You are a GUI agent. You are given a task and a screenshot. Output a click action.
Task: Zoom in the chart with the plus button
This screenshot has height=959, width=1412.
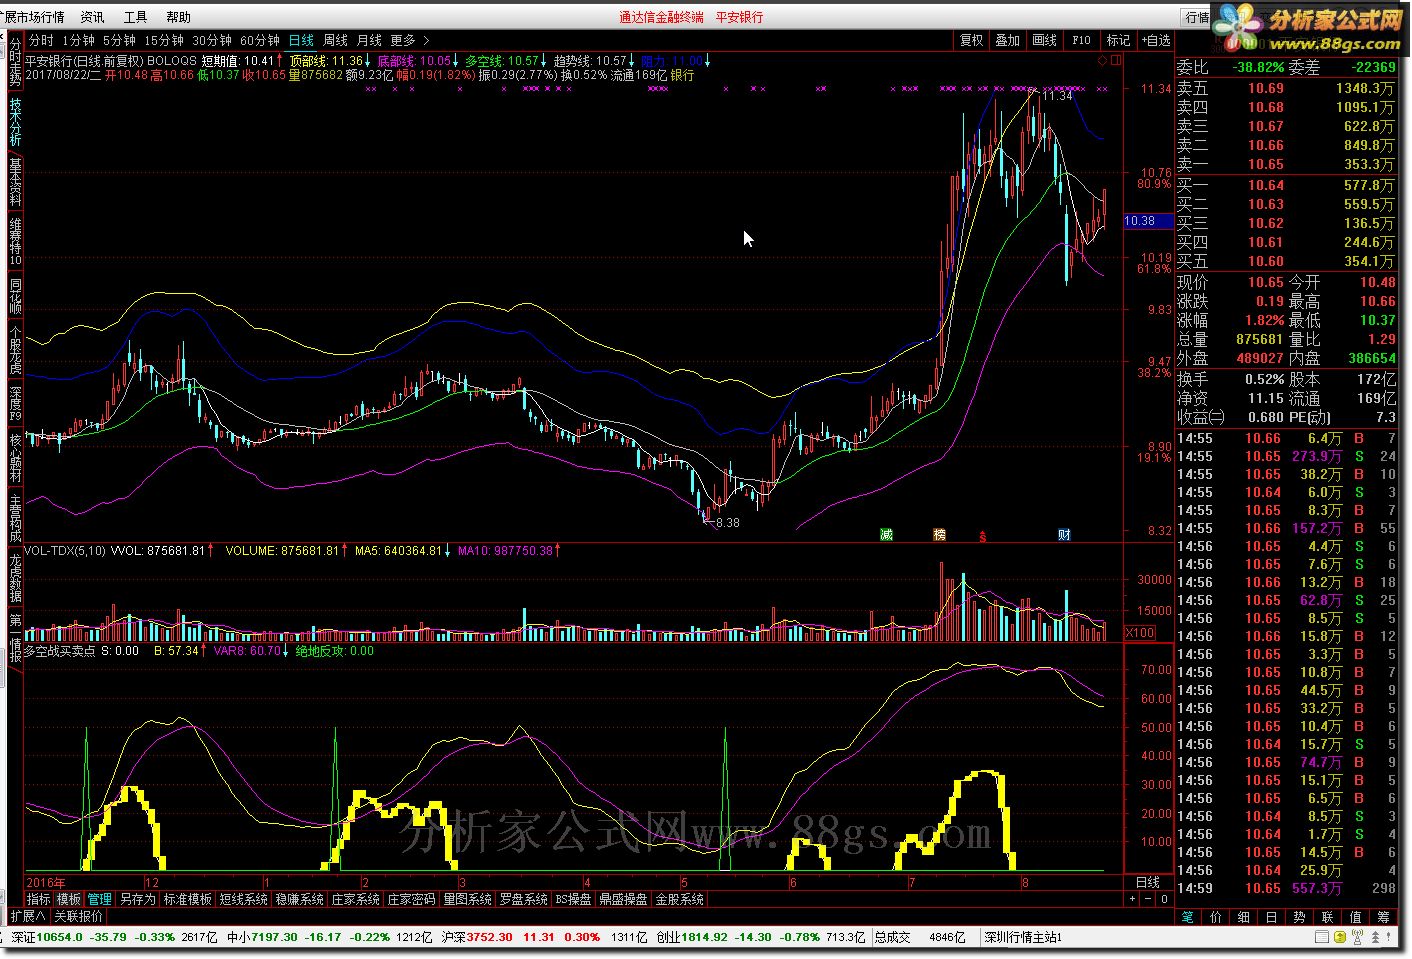pyautogui.click(x=1133, y=899)
